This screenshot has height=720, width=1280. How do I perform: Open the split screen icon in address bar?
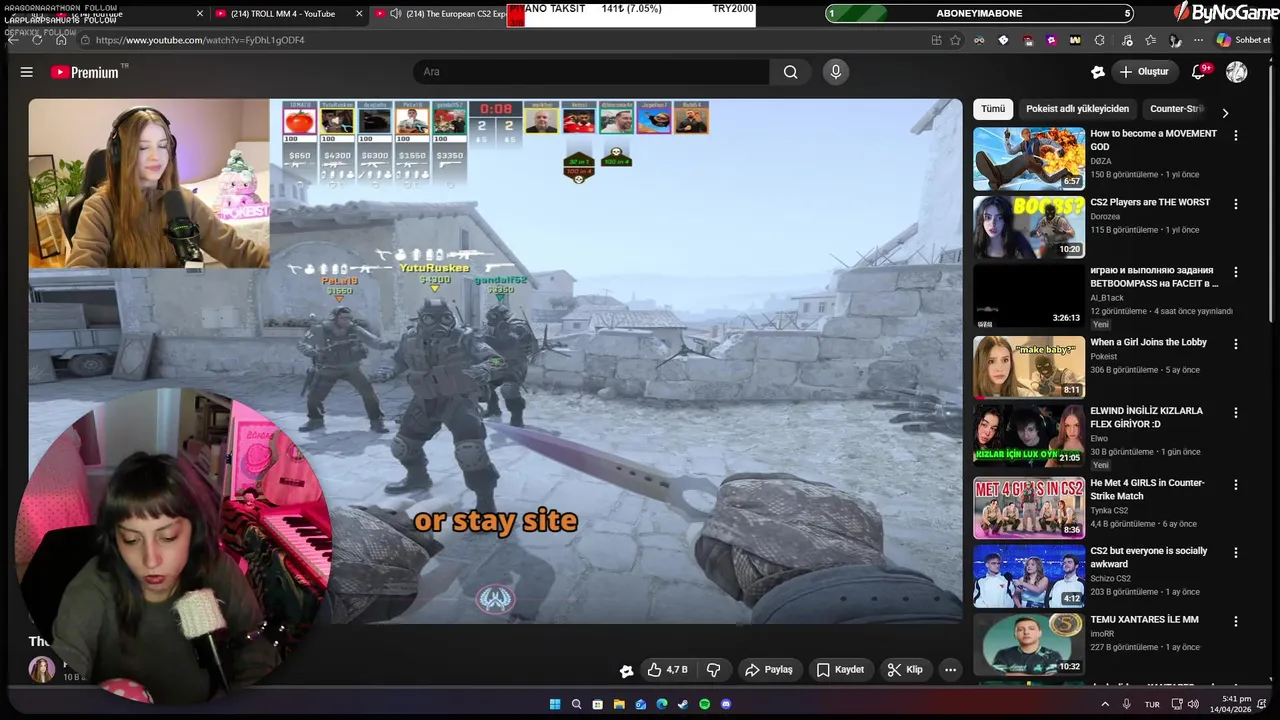[936, 40]
